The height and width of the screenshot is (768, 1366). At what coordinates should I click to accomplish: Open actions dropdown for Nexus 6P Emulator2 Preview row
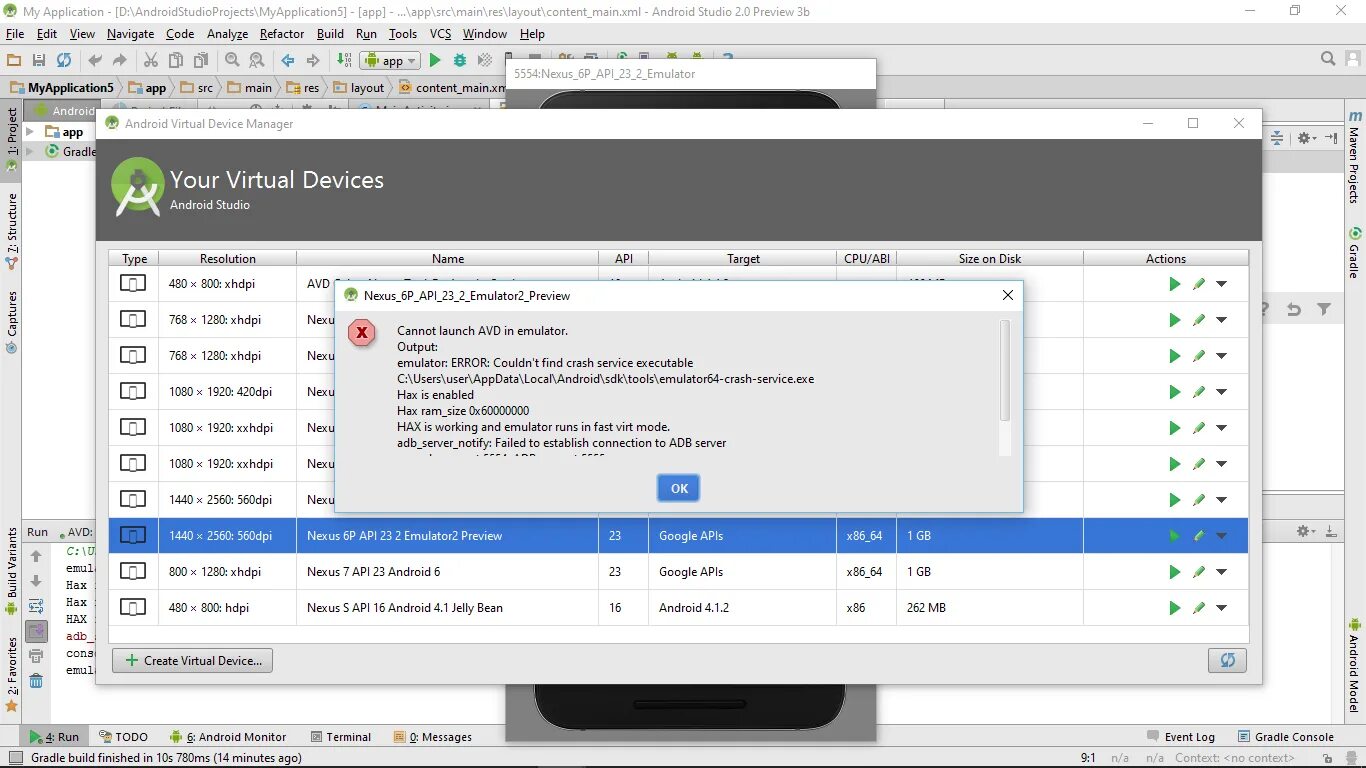[1221, 536]
